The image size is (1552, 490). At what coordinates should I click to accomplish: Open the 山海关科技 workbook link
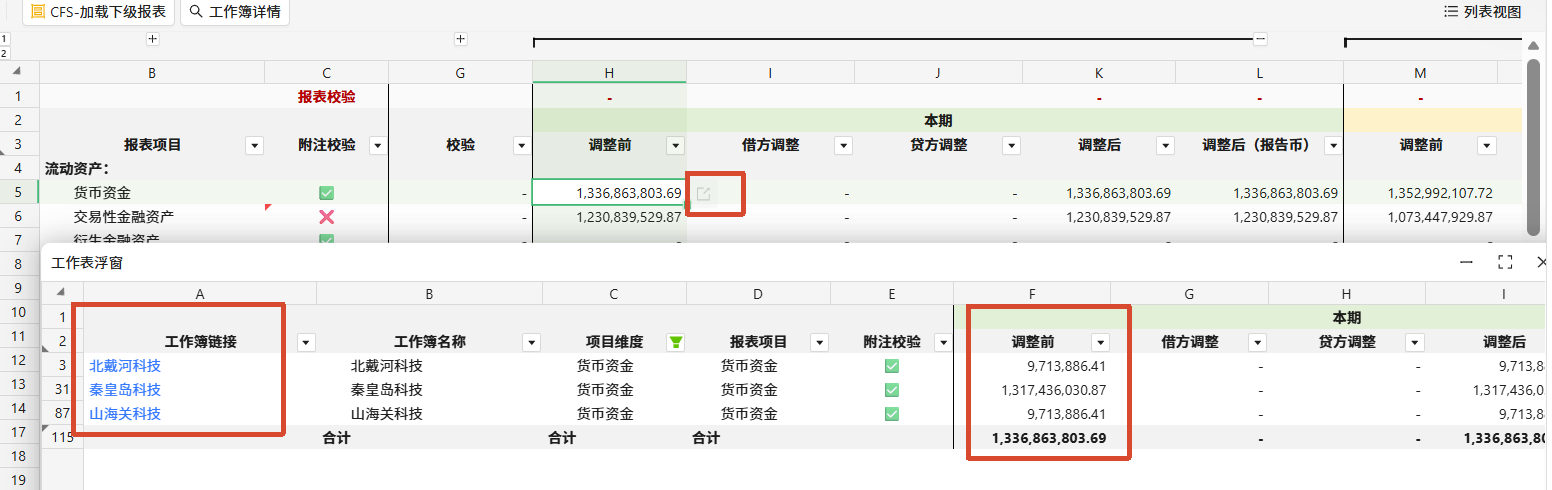125,414
